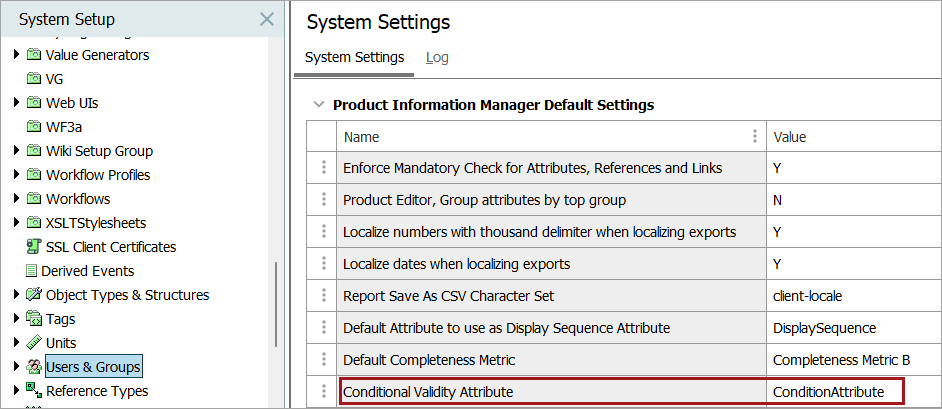
Task: Close the System Setup panel
Action: click(x=266, y=19)
